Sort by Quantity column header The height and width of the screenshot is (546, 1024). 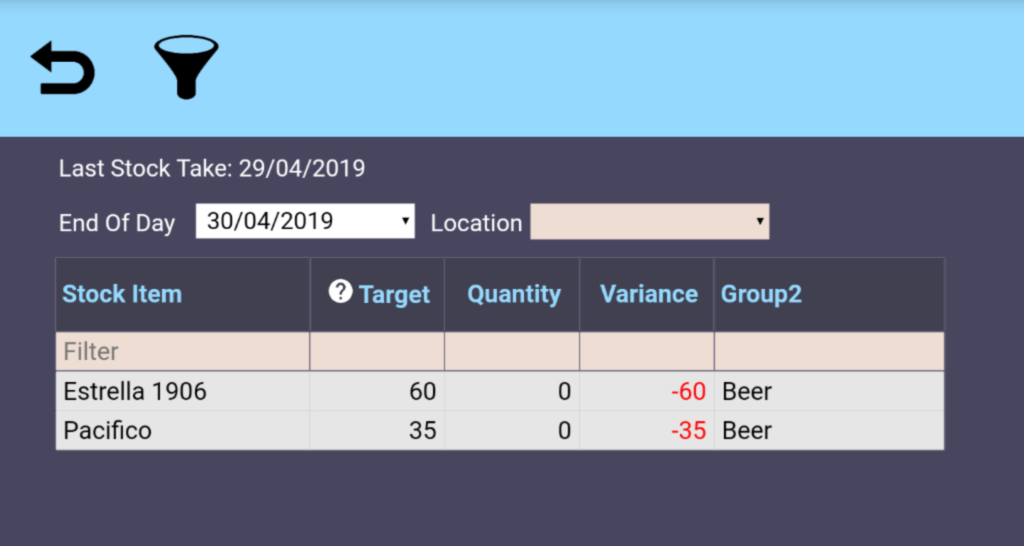pos(514,294)
